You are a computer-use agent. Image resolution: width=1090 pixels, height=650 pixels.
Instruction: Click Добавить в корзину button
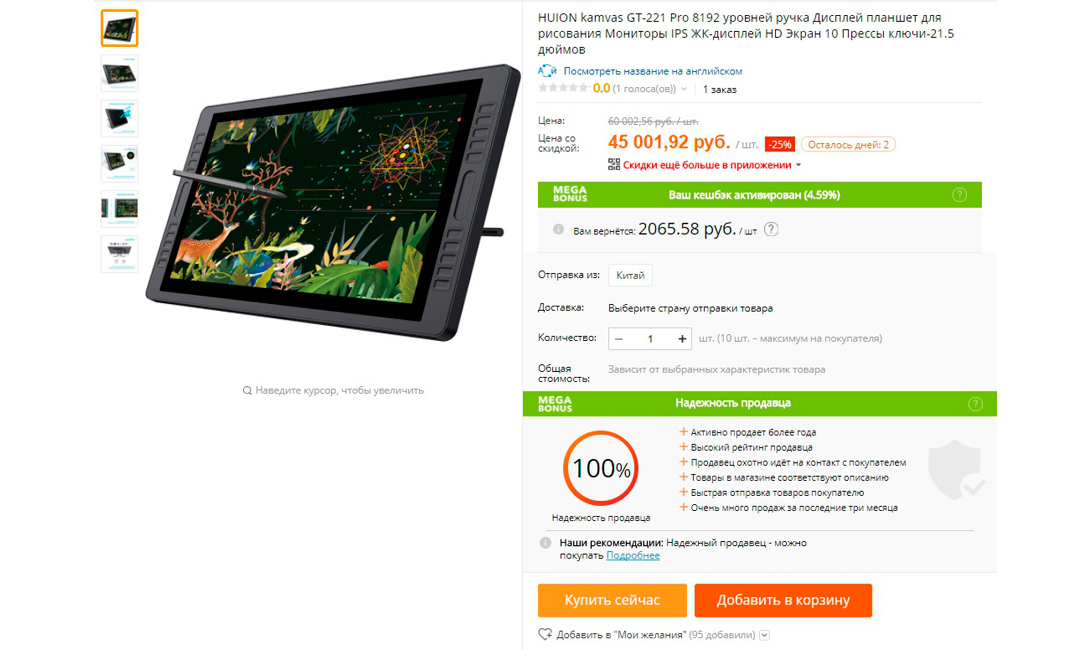(x=783, y=600)
